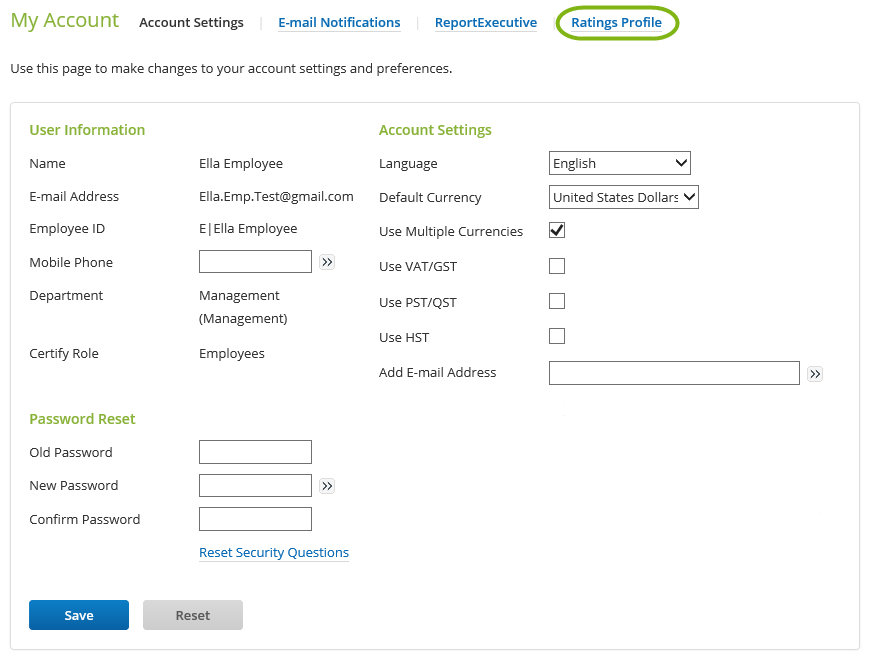
Task: Select the Confirm Password input box
Action: tap(255, 519)
